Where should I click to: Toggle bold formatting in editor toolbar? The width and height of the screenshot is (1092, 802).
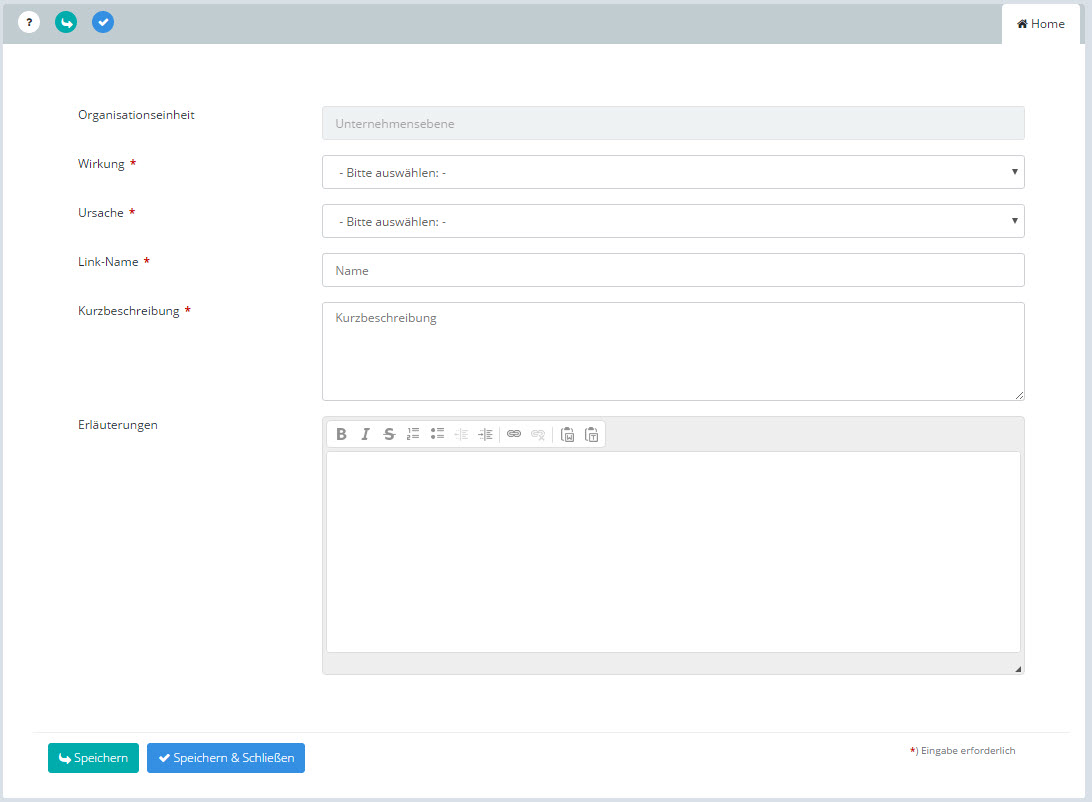(x=341, y=434)
